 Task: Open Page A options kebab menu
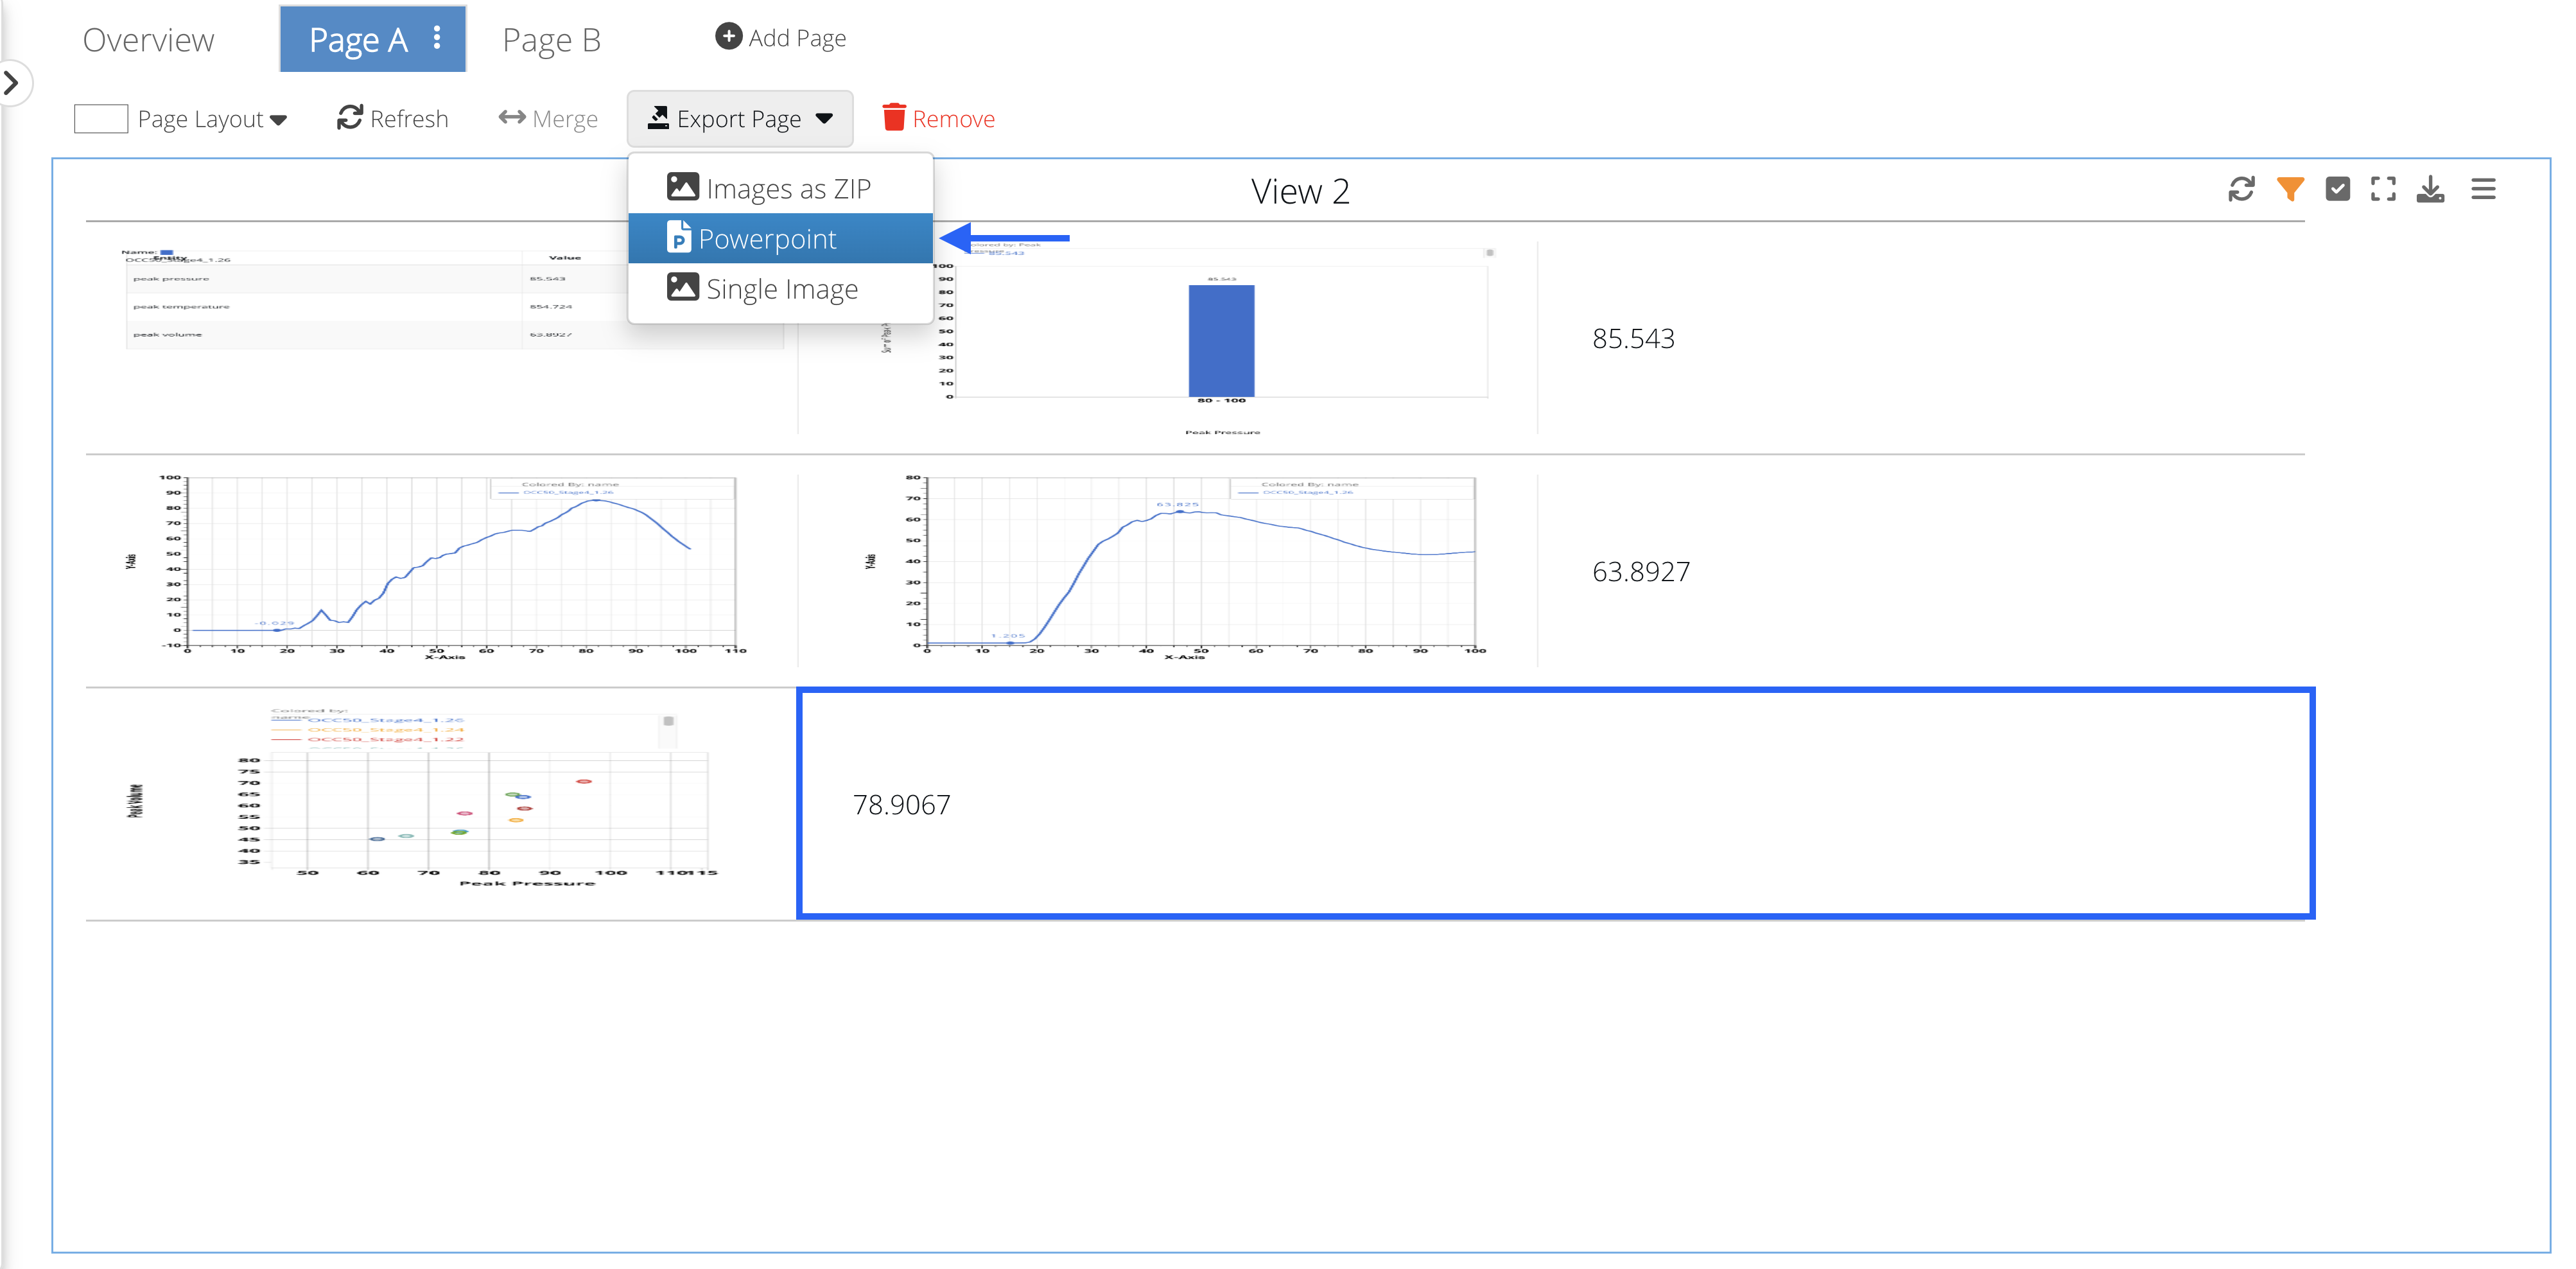click(437, 38)
